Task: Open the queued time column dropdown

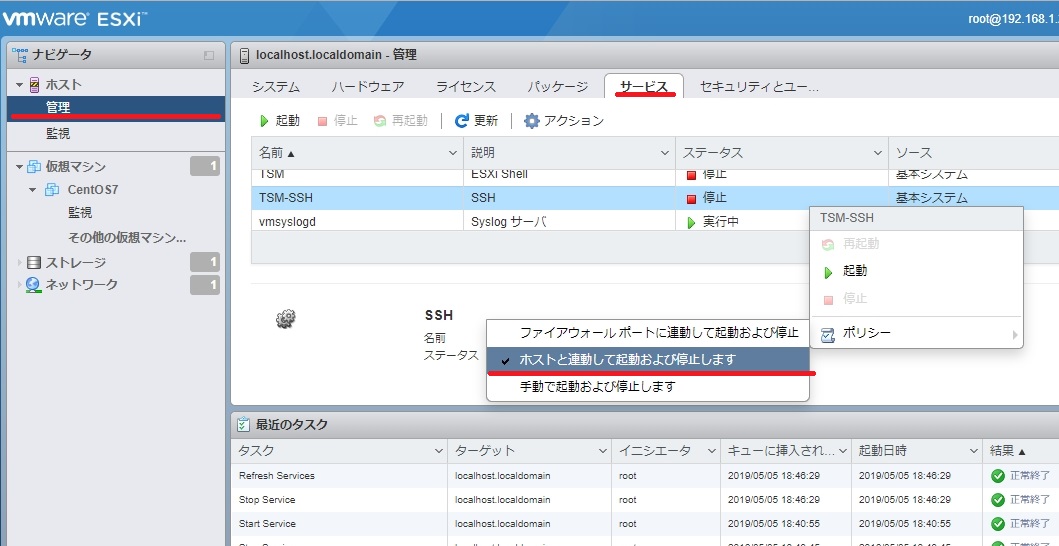Action: point(842,451)
